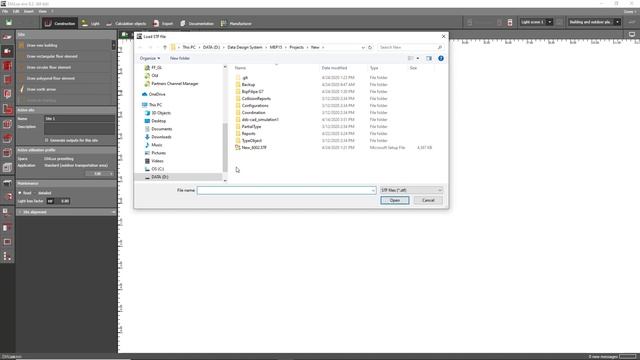Click the refresh icon in address bar
Screen dimensions: 640x360
(370, 47)
